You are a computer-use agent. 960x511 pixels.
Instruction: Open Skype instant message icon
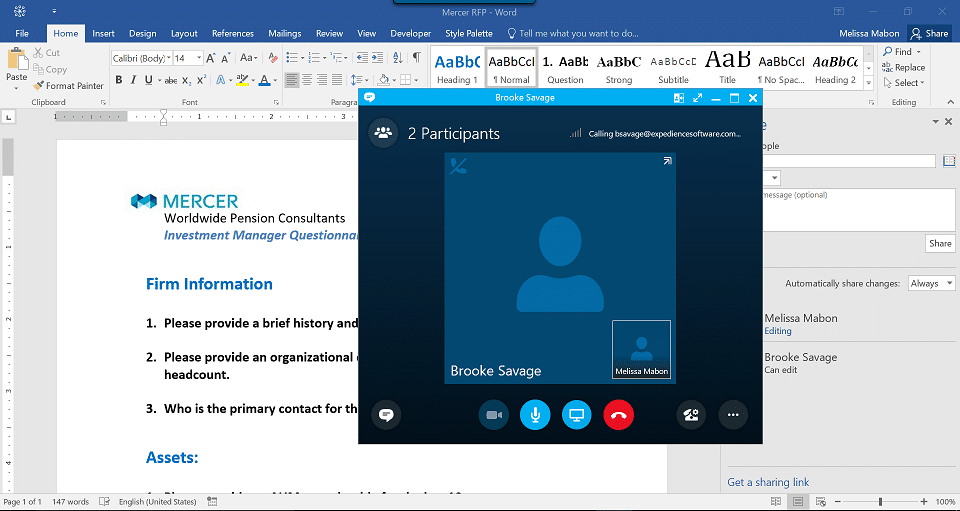(386, 415)
